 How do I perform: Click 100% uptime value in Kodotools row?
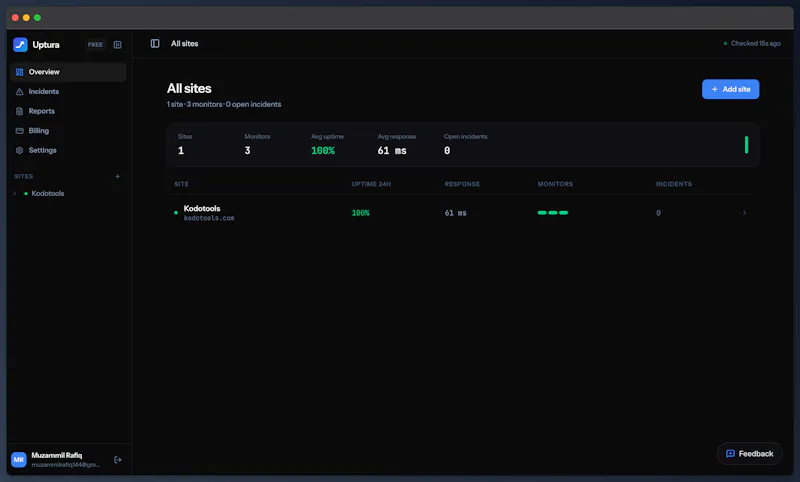[x=361, y=213]
